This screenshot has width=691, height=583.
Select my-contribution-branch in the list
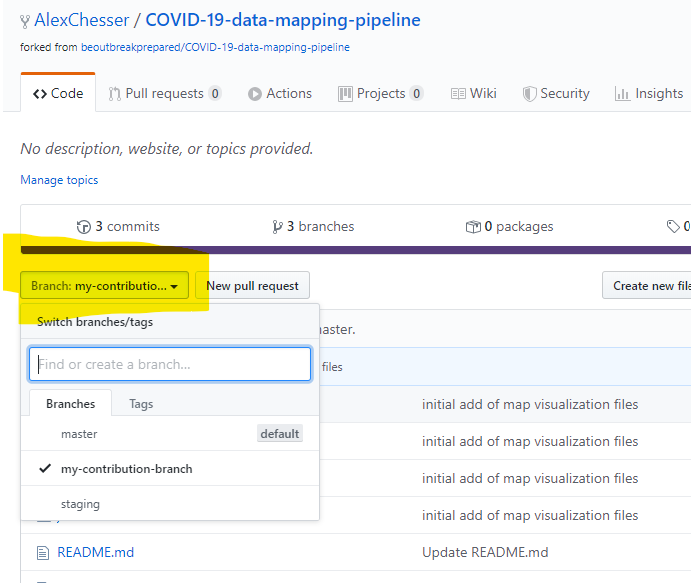170,468
